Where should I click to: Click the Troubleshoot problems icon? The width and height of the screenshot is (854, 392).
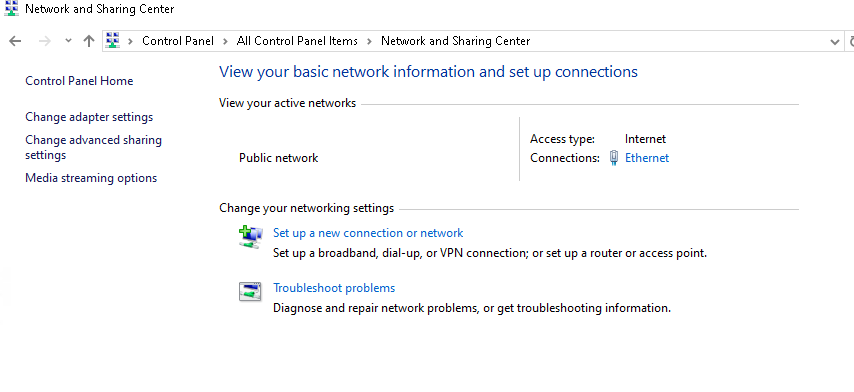click(250, 292)
